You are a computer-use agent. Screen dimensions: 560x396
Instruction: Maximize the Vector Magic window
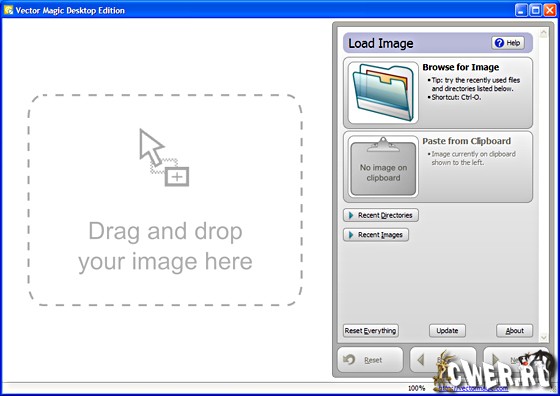pyautogui.click(x=535, y=10)
